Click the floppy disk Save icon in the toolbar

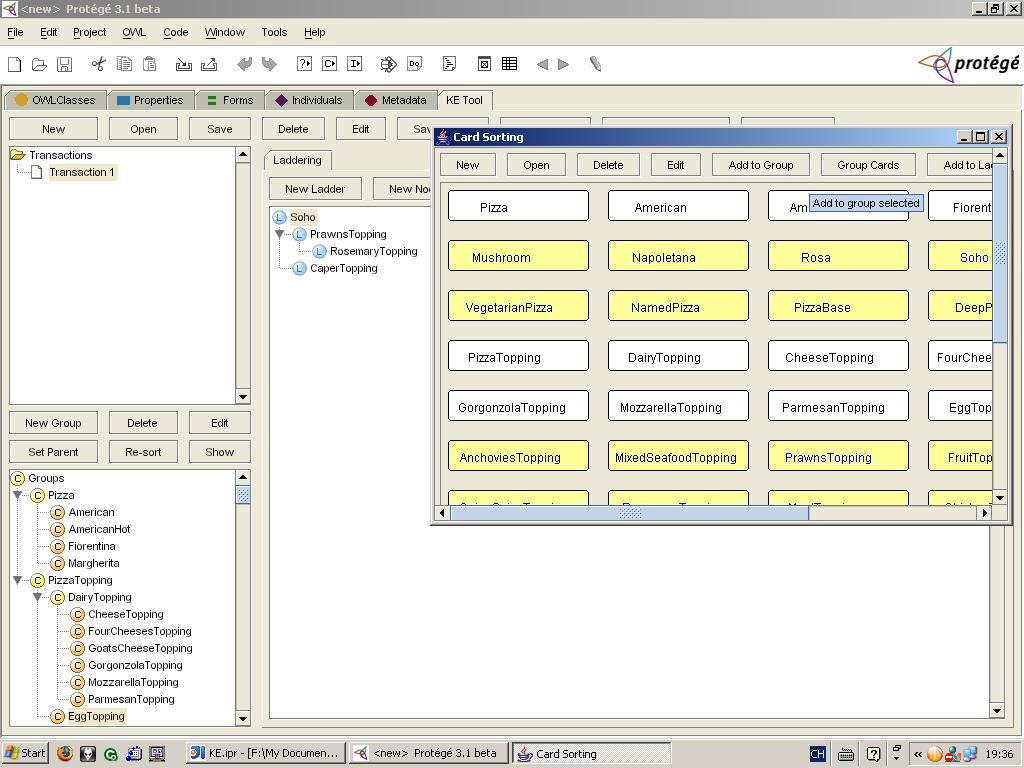click(64, 64)
